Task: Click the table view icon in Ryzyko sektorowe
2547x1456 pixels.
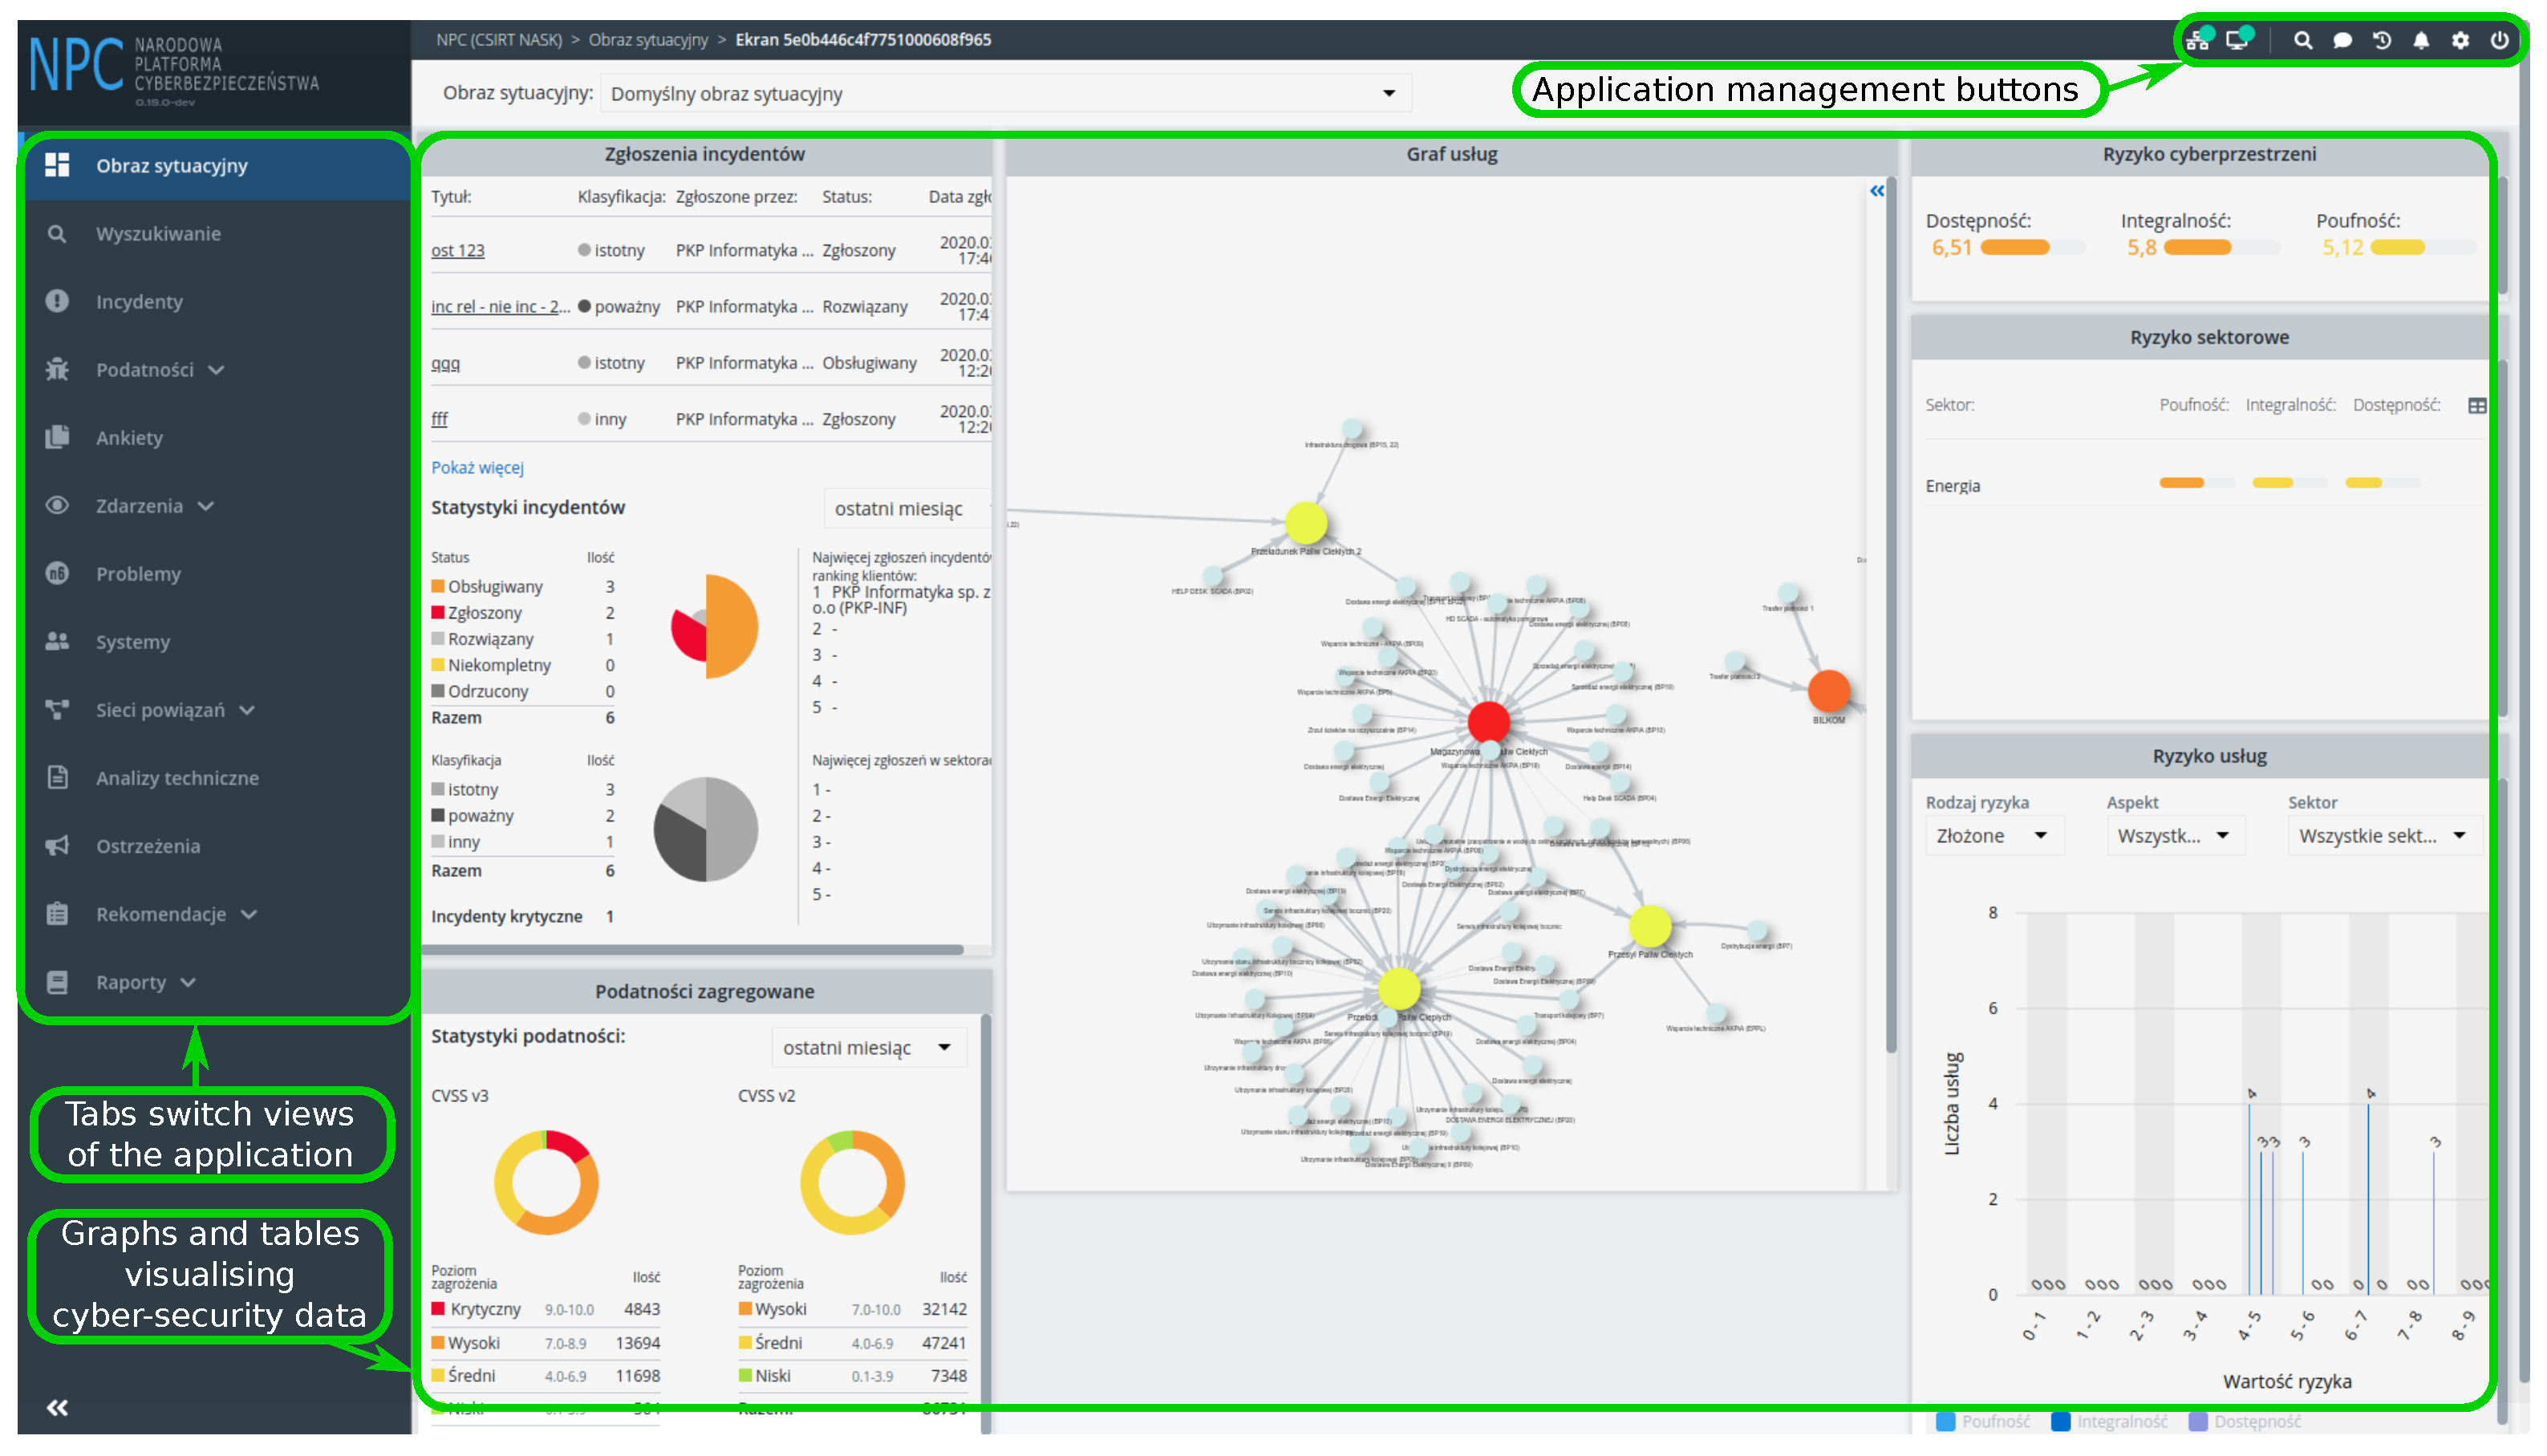Action: (x=2477, y=406)
